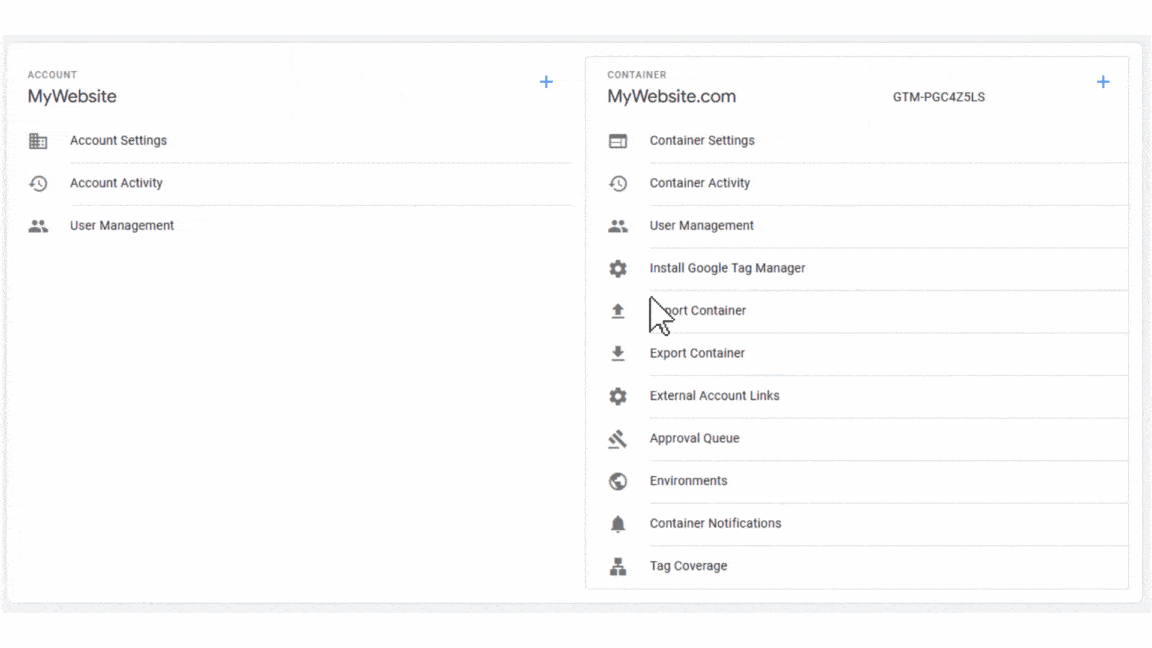
Task: Open Container Notifications
Action: click(x=715, y=524)
